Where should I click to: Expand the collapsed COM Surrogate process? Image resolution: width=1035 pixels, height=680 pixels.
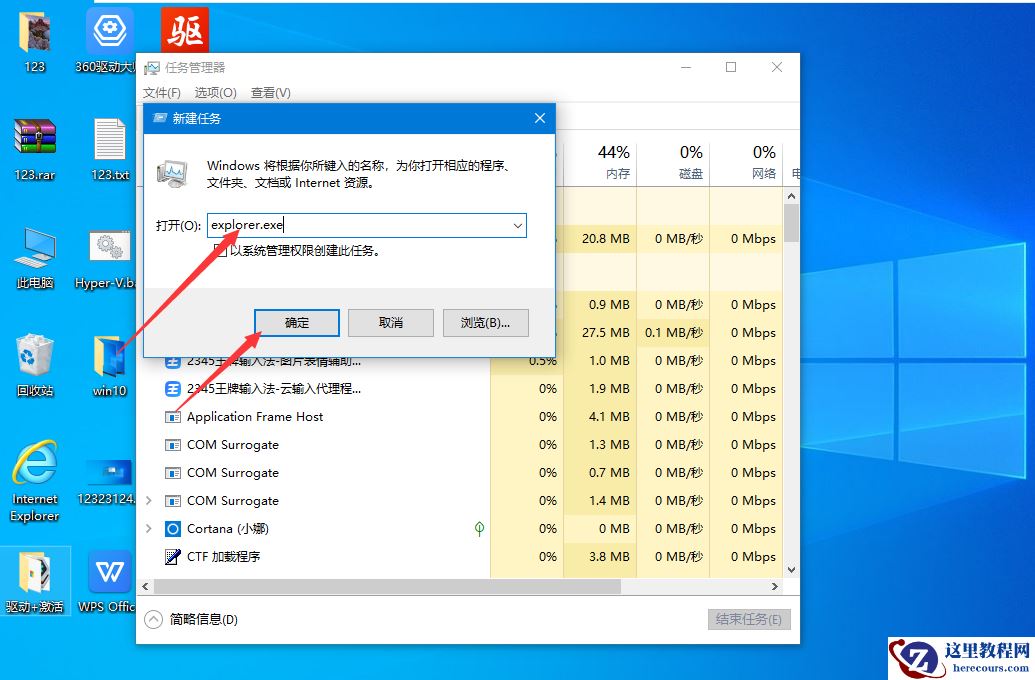pyautogui.click(x=148, y=500)
